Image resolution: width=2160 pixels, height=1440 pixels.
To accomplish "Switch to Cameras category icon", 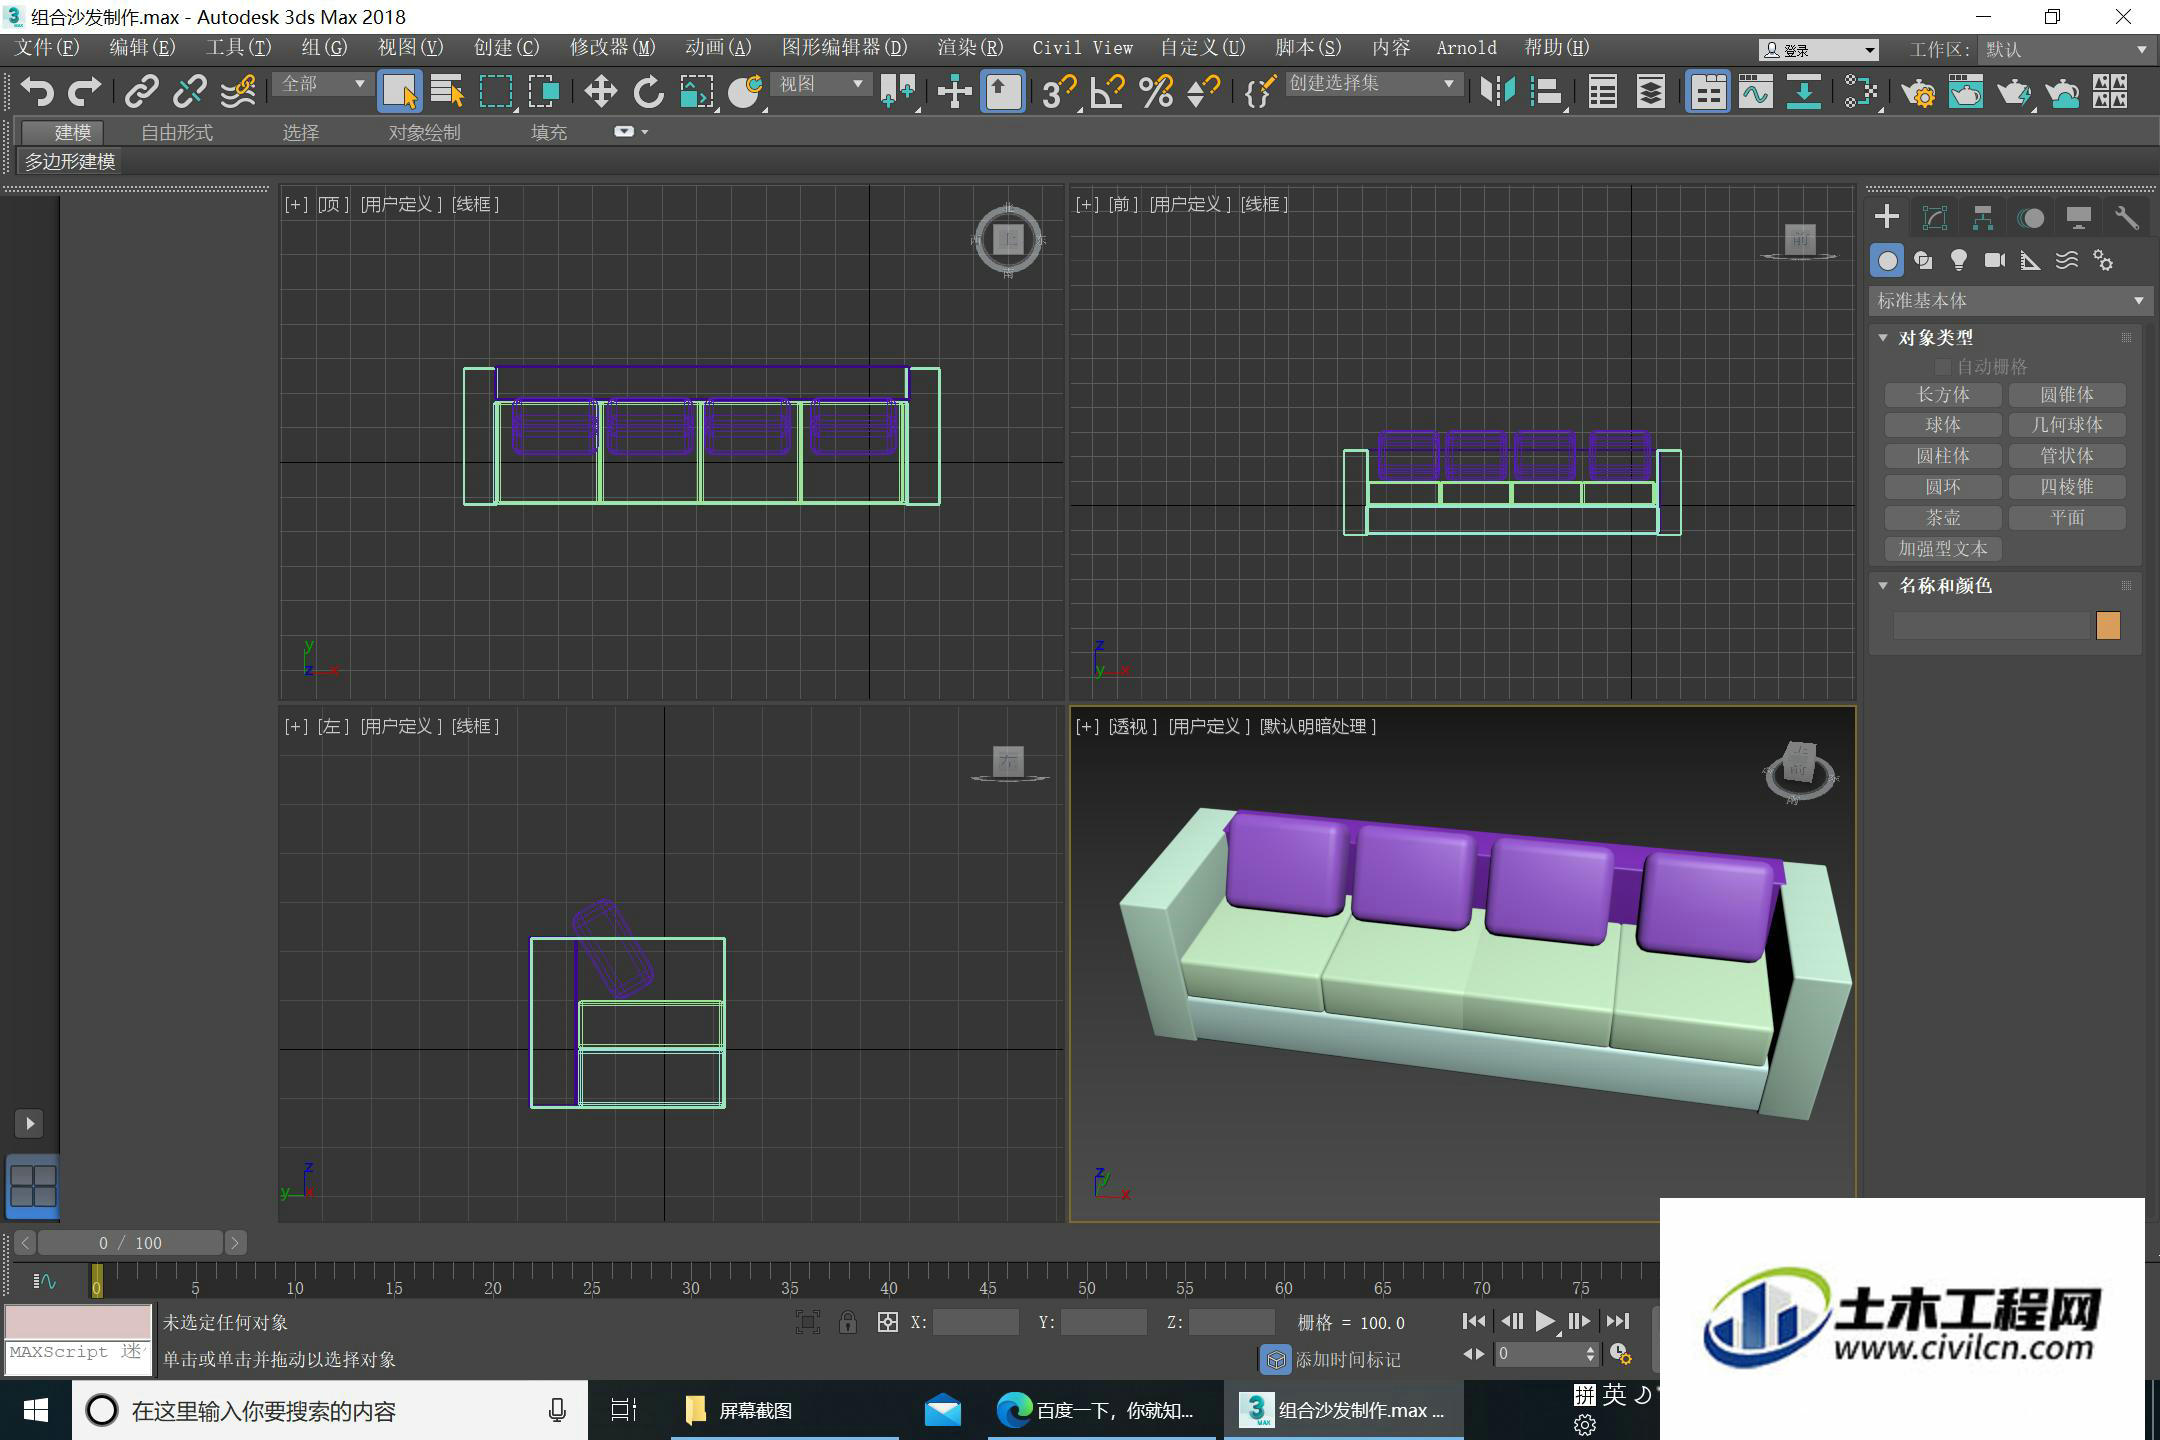I will point(1995,260).
